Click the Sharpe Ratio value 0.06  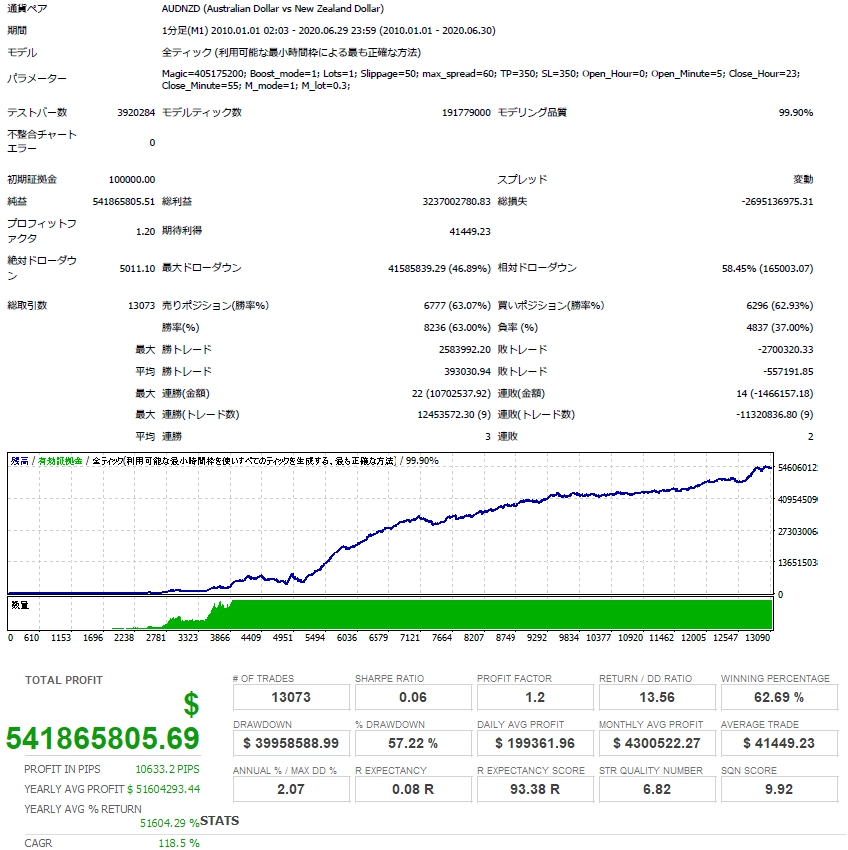pyautogui.click(x=413, y=697)
